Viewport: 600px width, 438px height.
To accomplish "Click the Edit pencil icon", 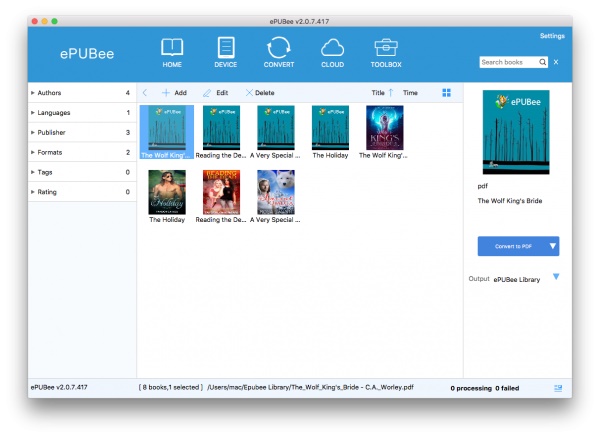I will 207,93.
